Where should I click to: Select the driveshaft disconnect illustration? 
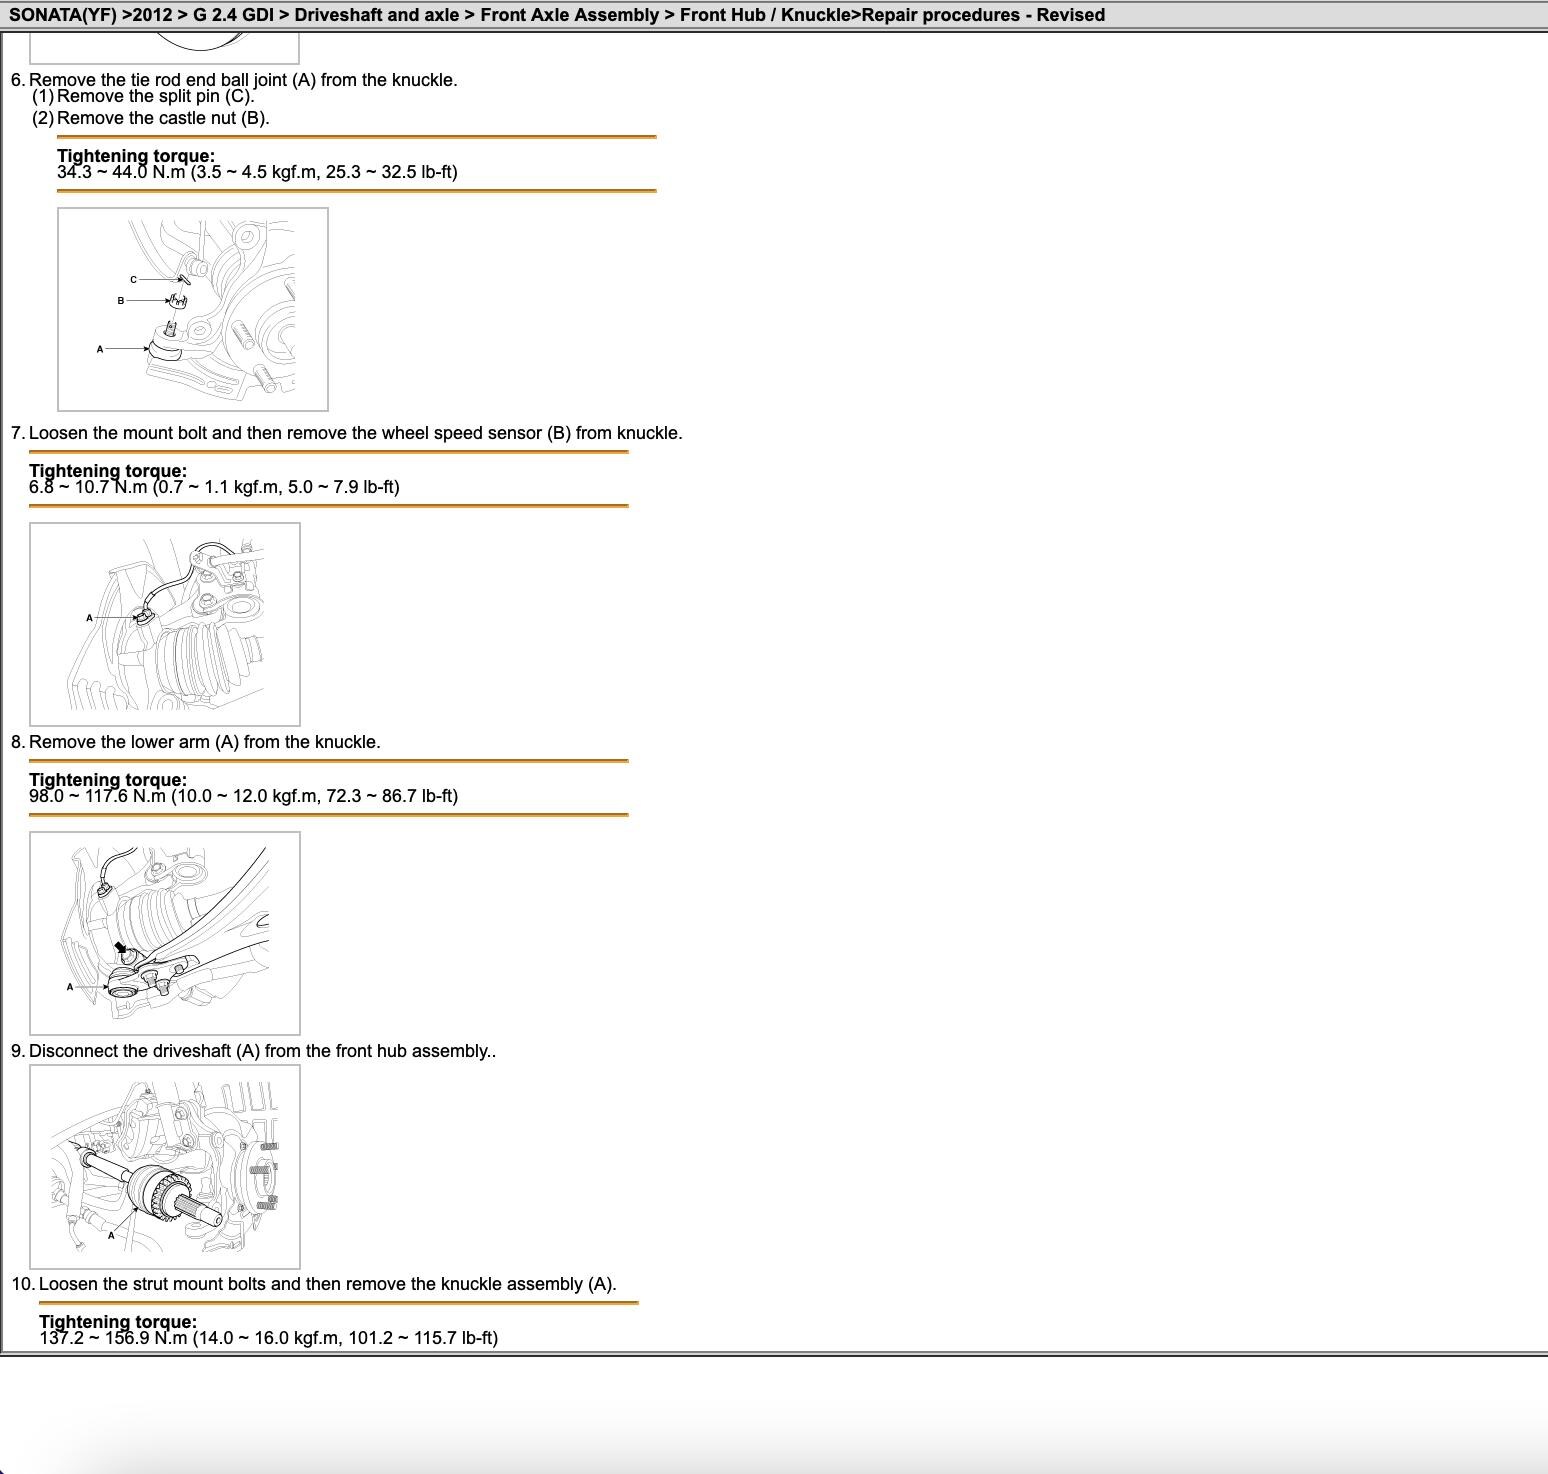tap(165, 1166)
